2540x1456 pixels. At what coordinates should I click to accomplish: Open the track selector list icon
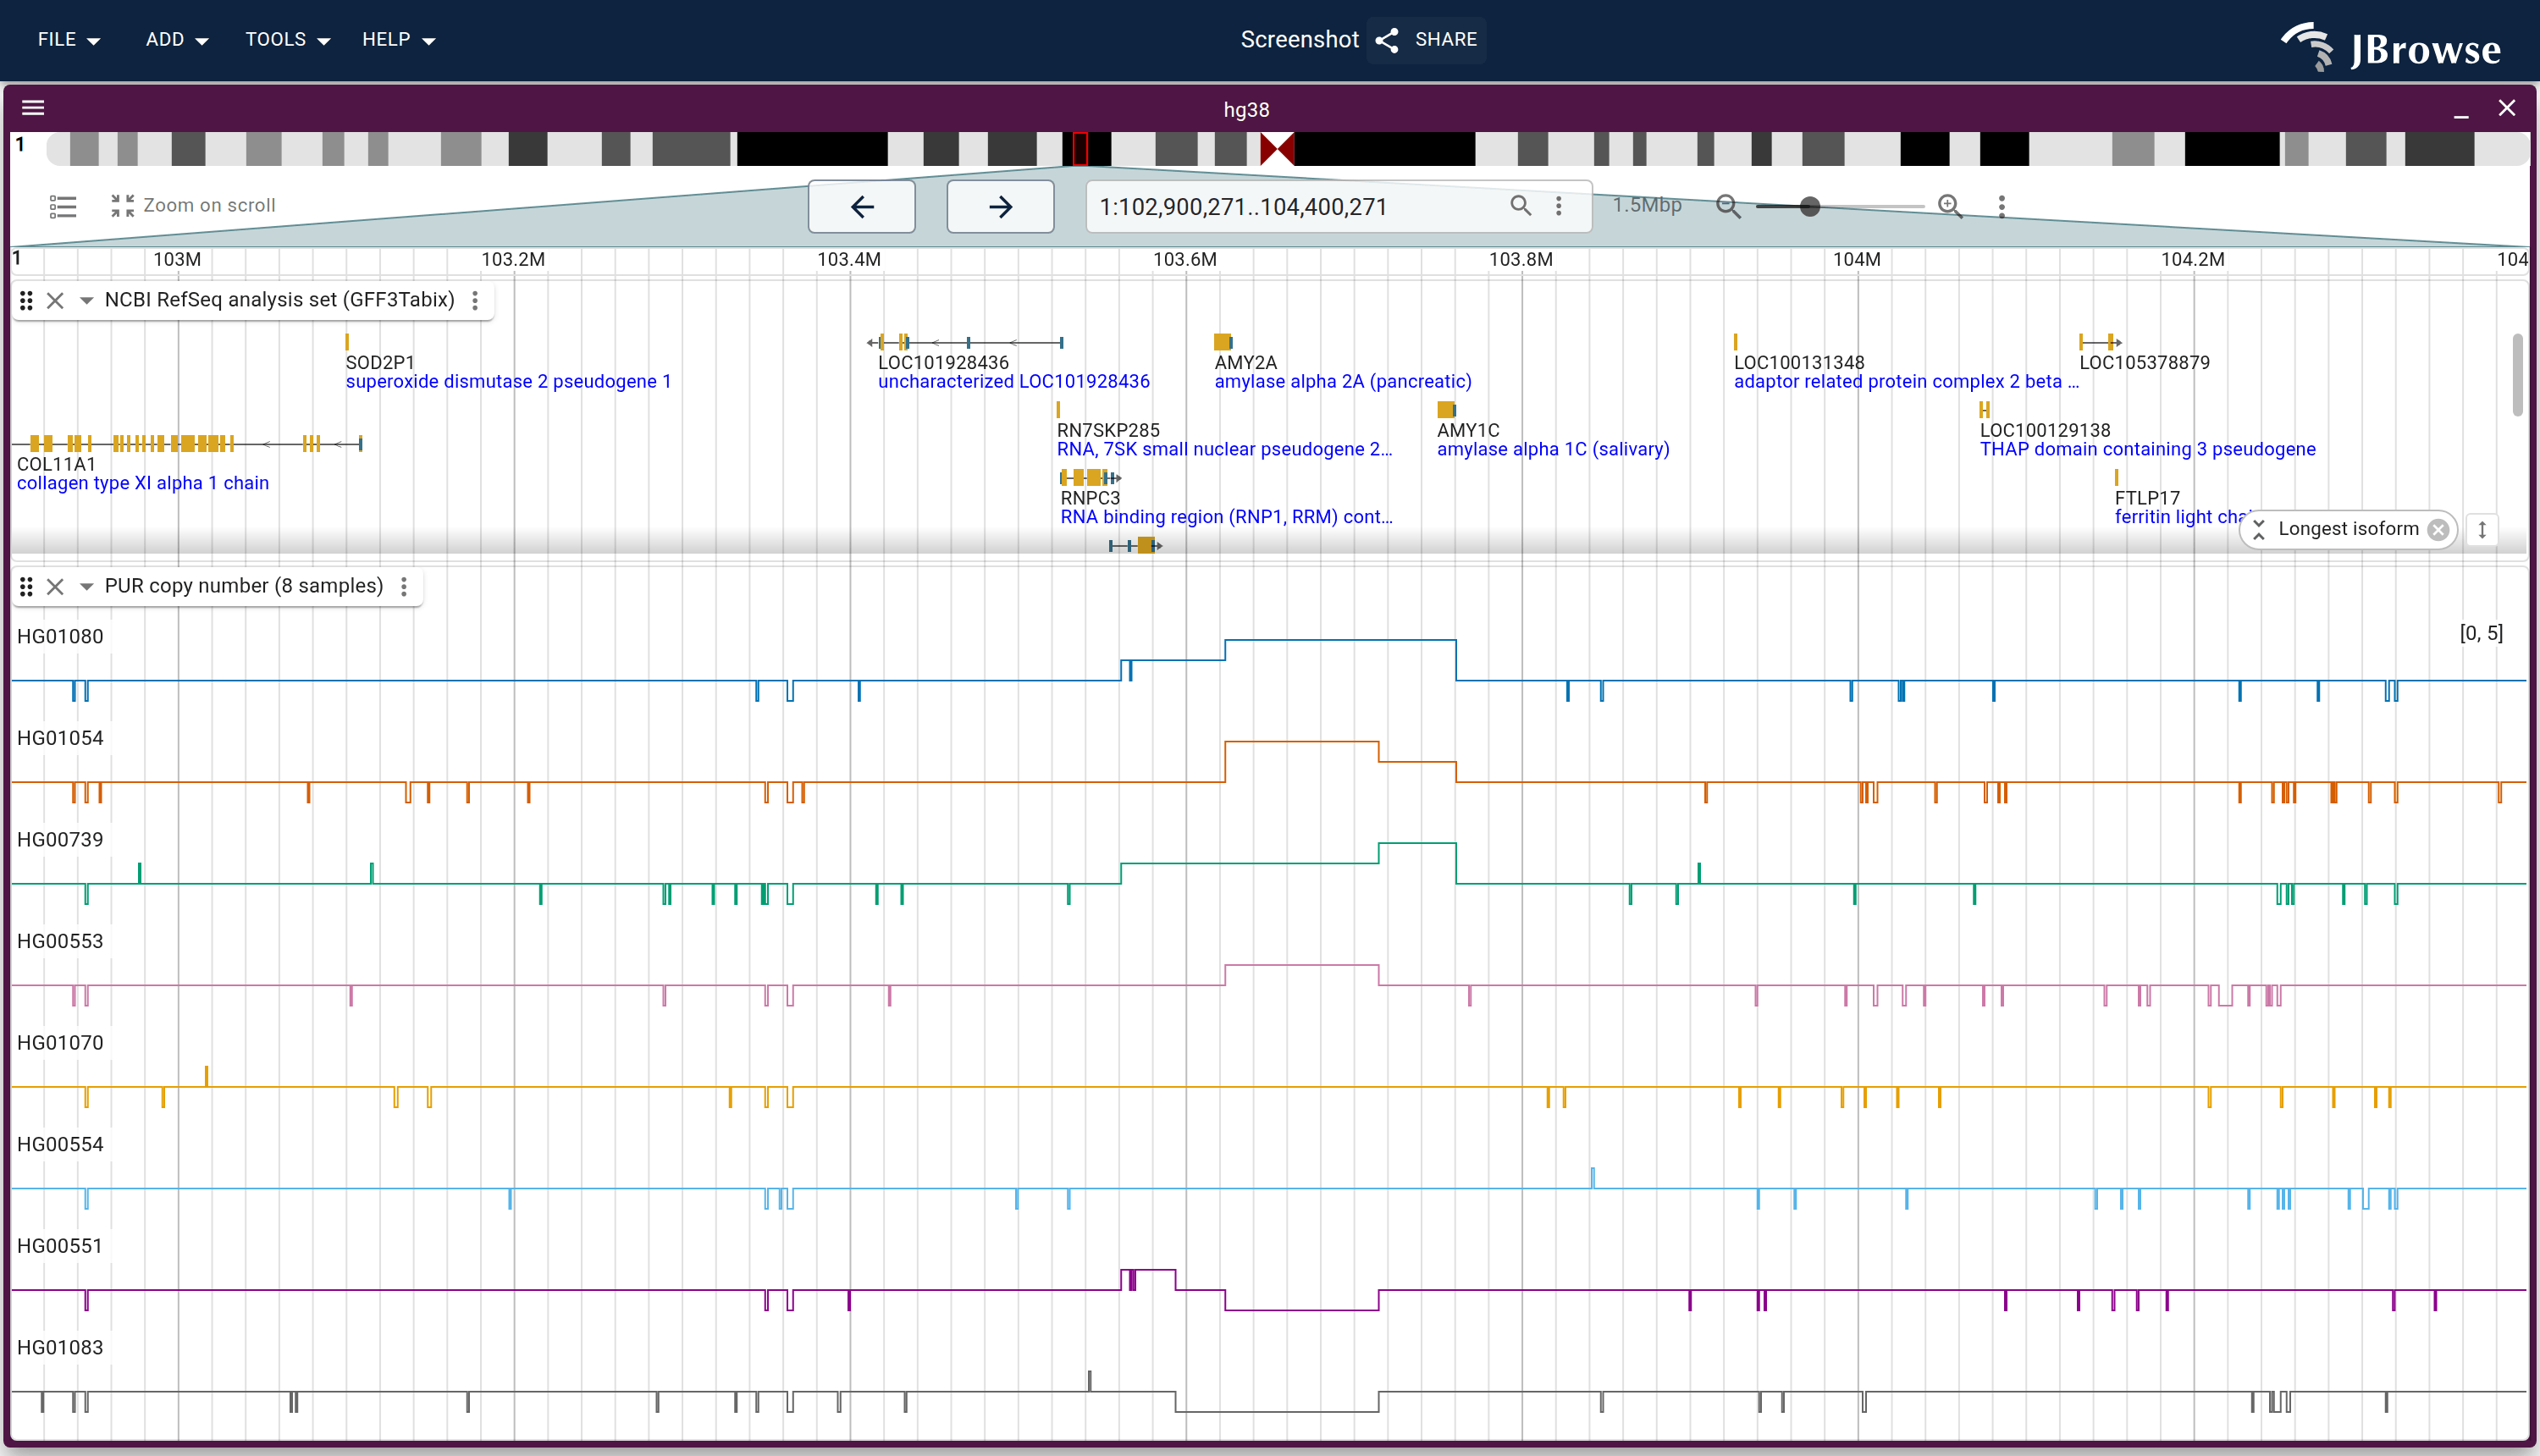tap(63, 206)
